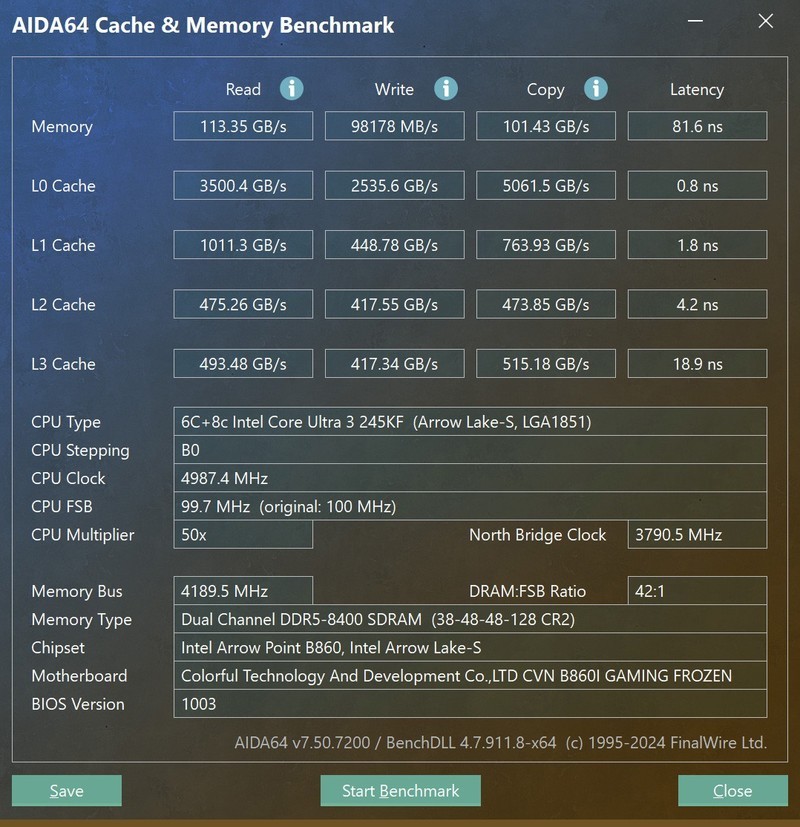Select L0 Cache write value 2535.6 GB/s
Image resolution: width=800 pixels, height=827 pixels.
394,186
